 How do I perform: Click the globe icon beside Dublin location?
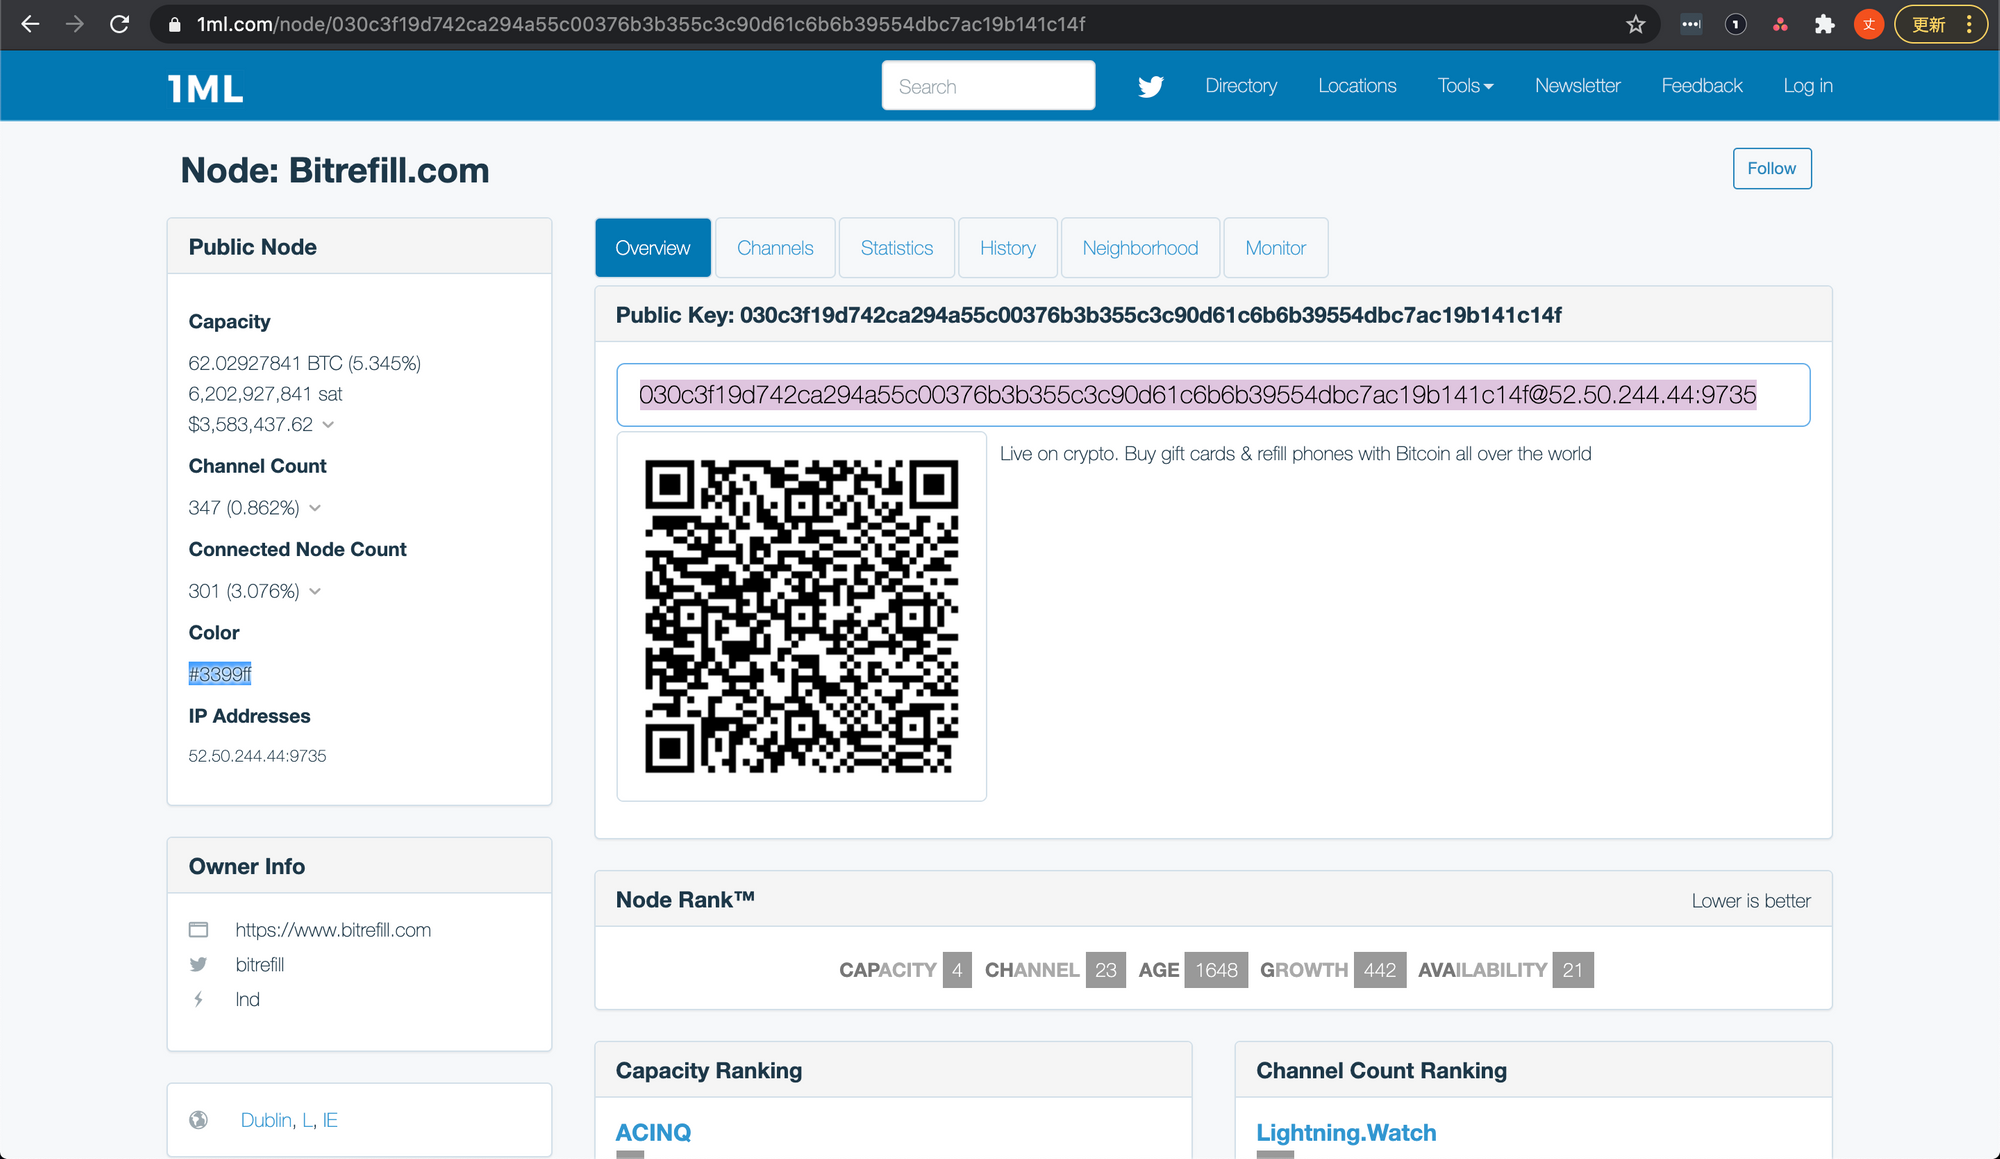(x=198, y=1120)
